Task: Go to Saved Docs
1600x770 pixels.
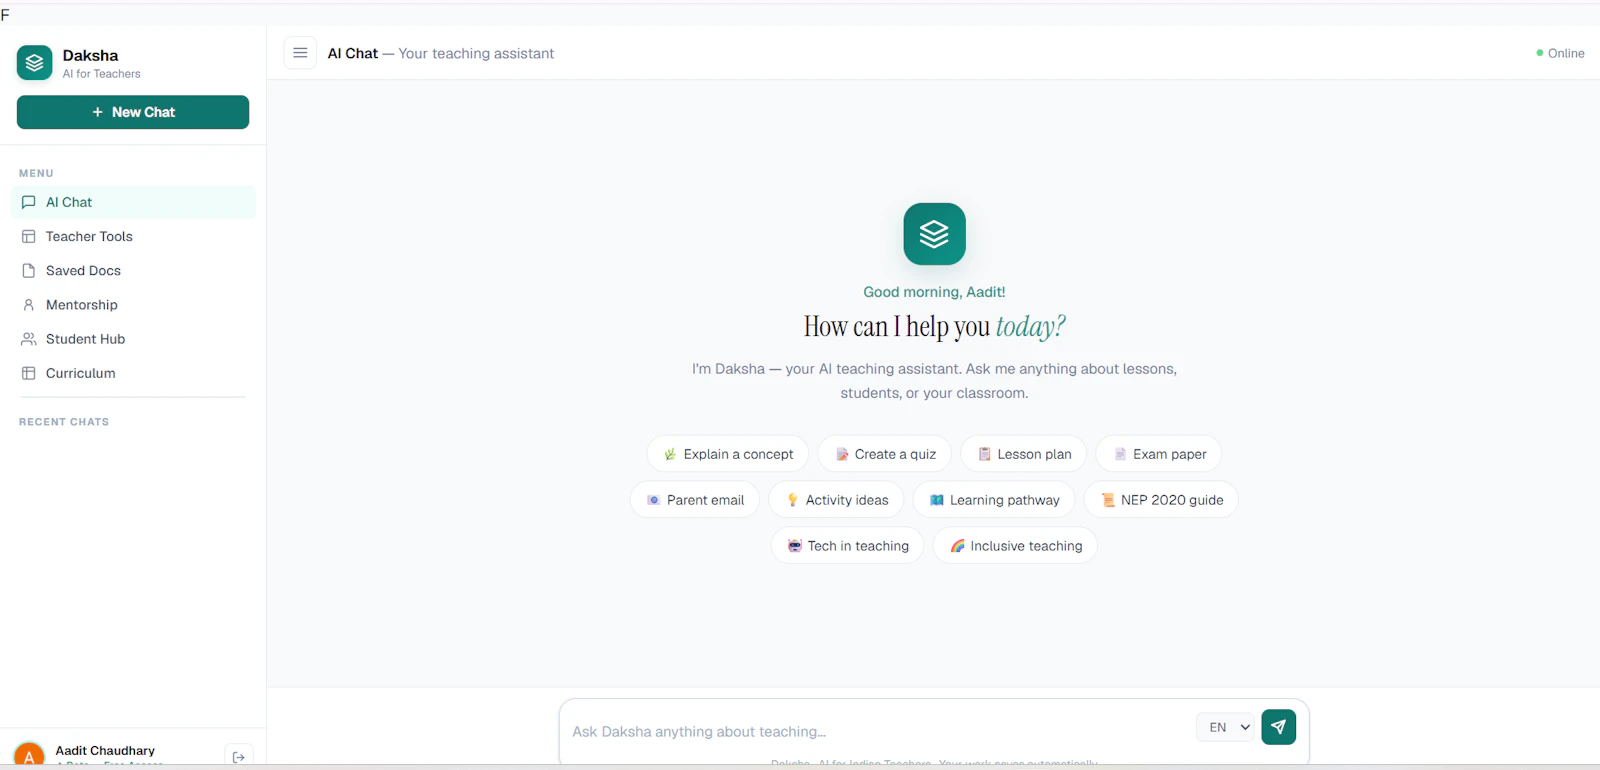Action: pyautogui.click(x=133, y=270)
